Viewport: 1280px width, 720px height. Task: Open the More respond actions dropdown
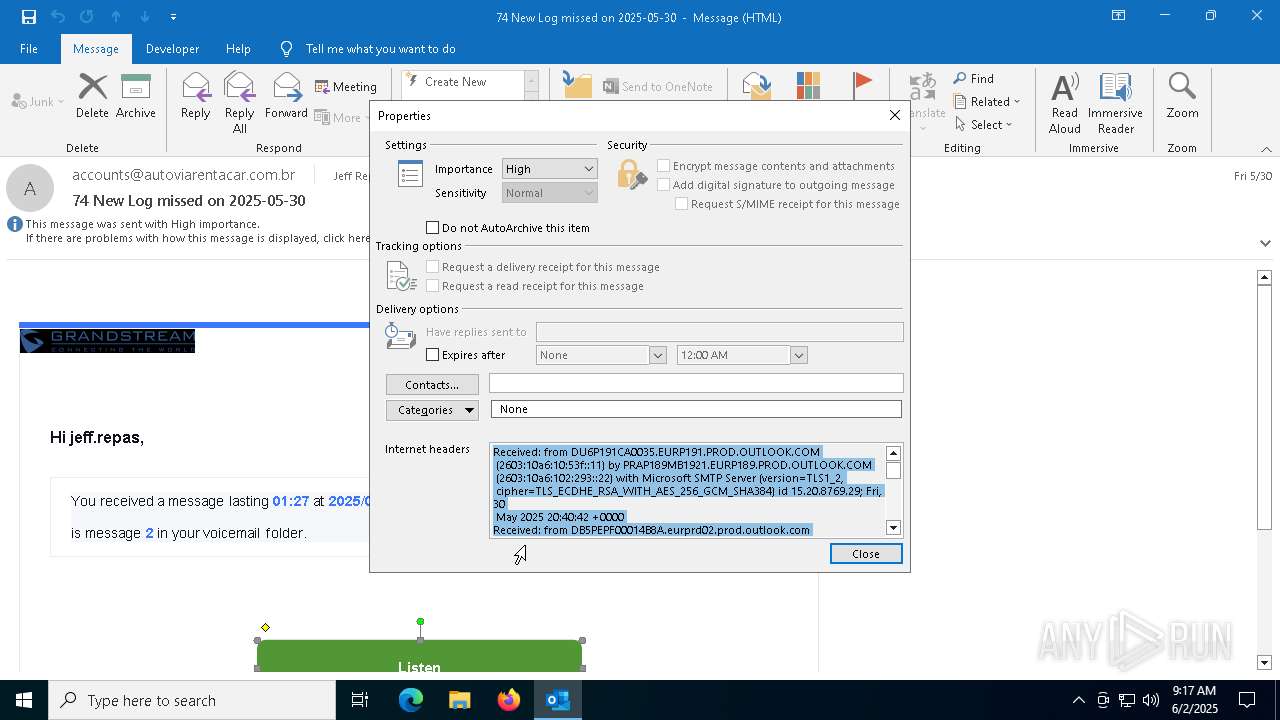pos(342,117)
